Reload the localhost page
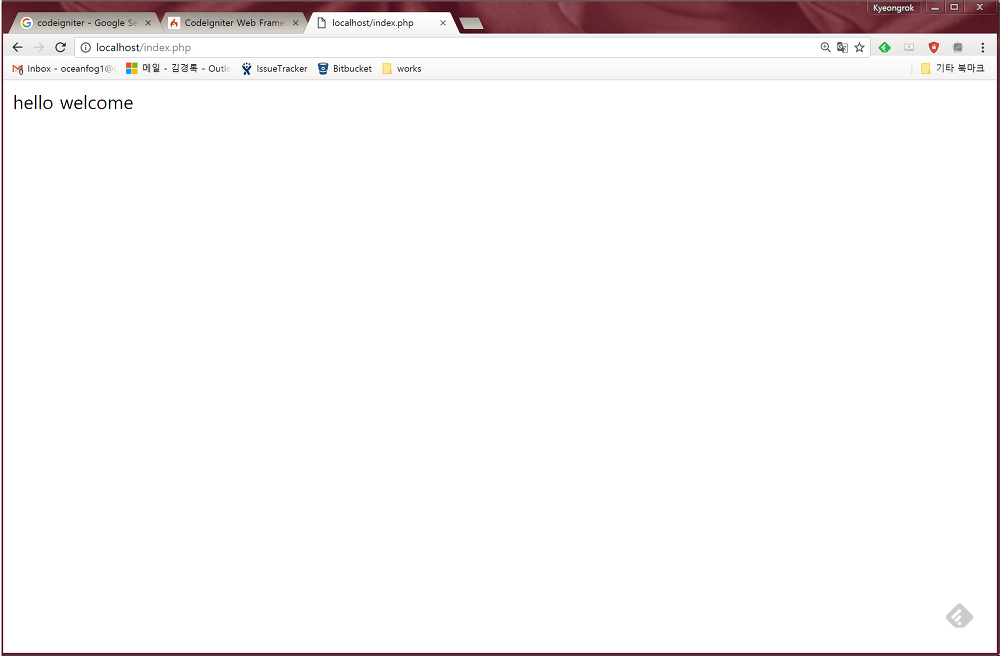This screenshot has width=1000, height=656. click(61, 47)
